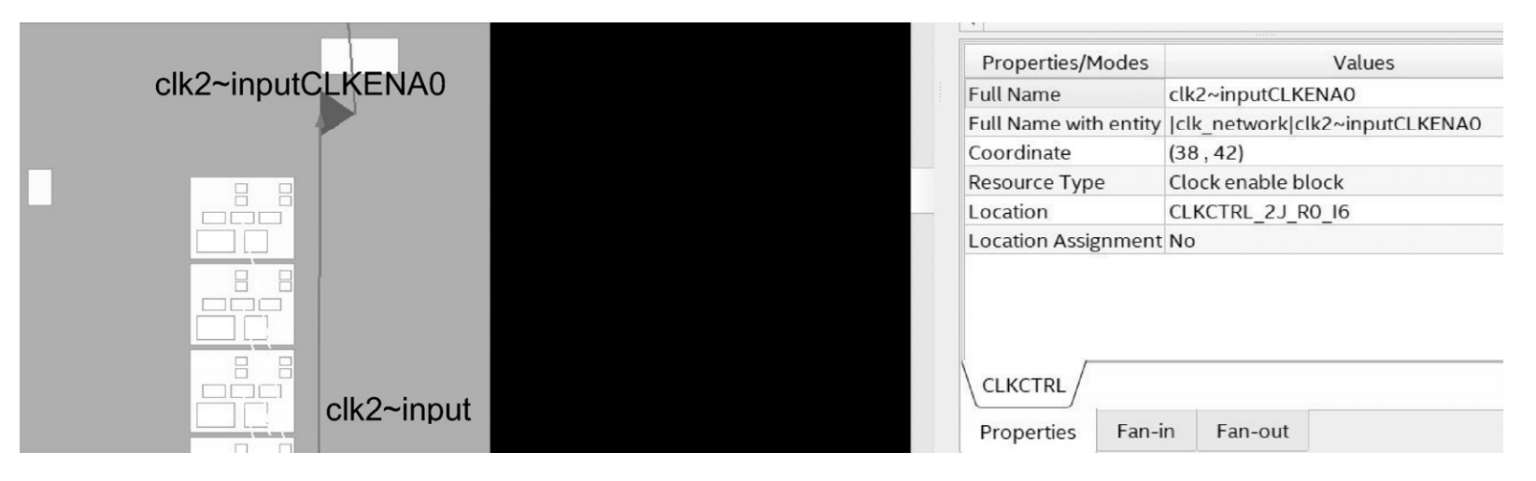Image resolution: width=1536 pixels, height=481 pixels.
Task: Select the CLKCTRL tab
Action: (1023, 386)
